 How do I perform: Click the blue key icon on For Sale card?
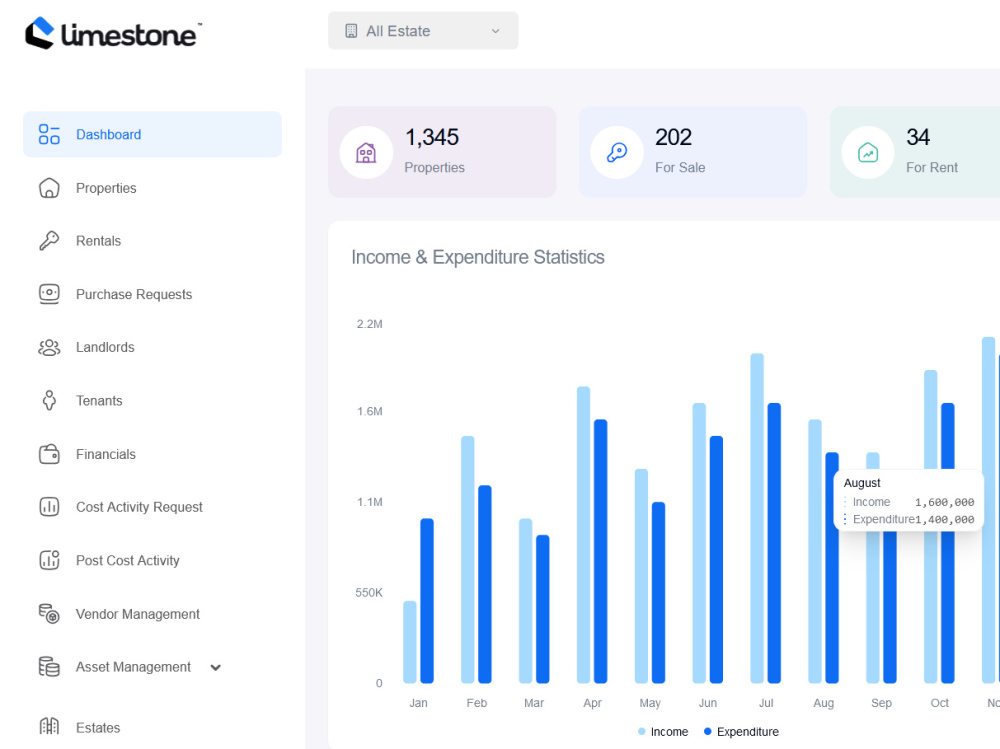[617, 152]
